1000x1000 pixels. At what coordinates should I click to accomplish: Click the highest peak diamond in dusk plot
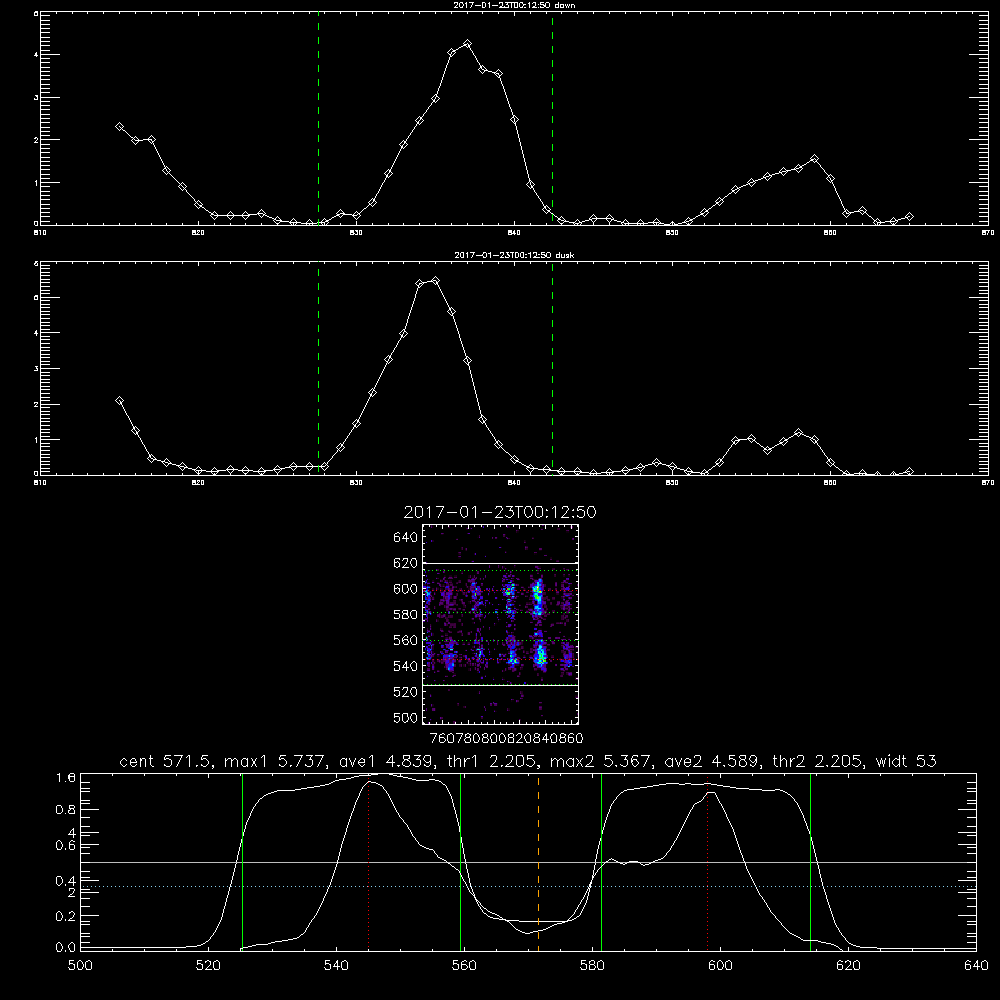436,281
